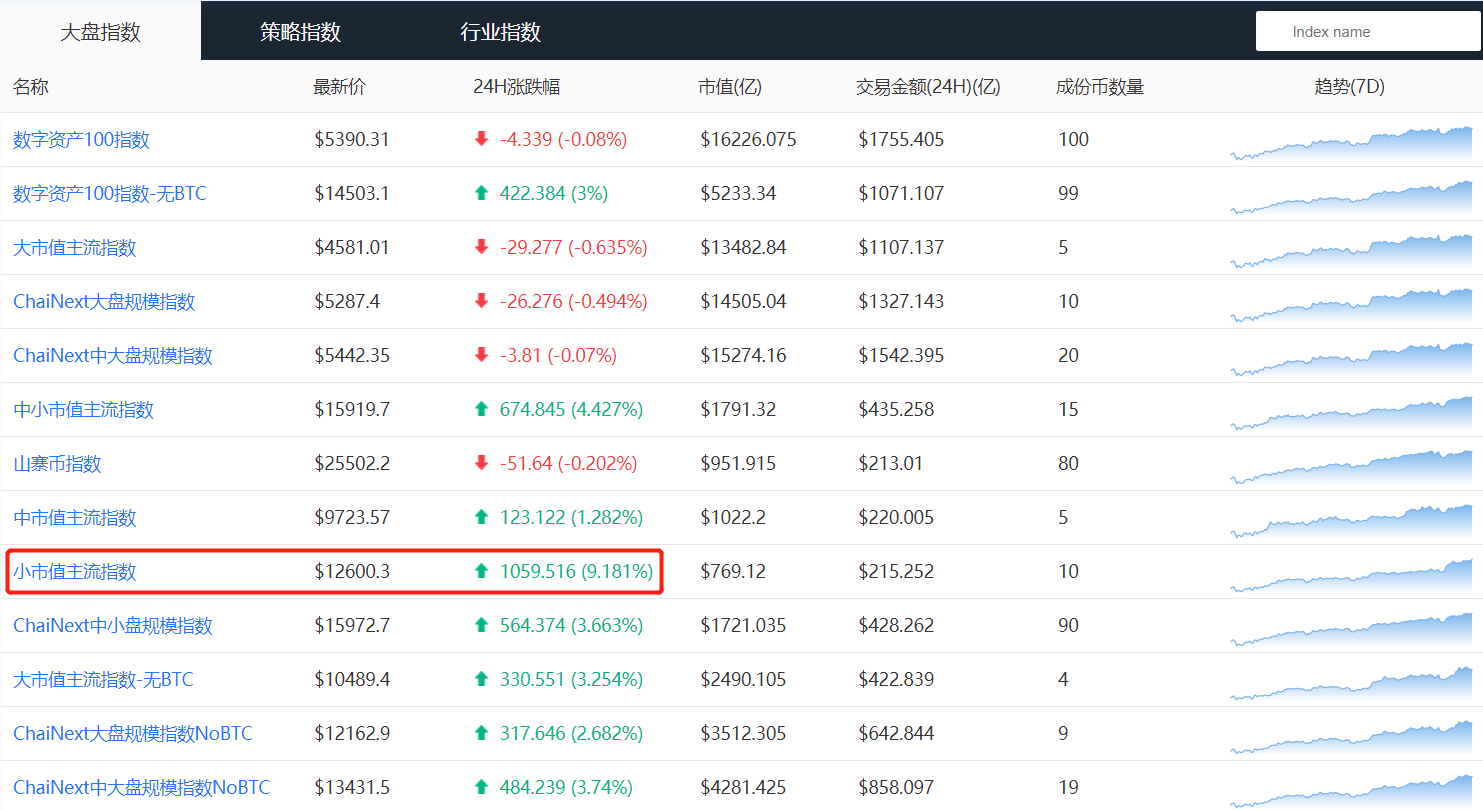Click the green up arrow beside 1059.516
Screen dimensions: 1483x810
pos(481,571)
